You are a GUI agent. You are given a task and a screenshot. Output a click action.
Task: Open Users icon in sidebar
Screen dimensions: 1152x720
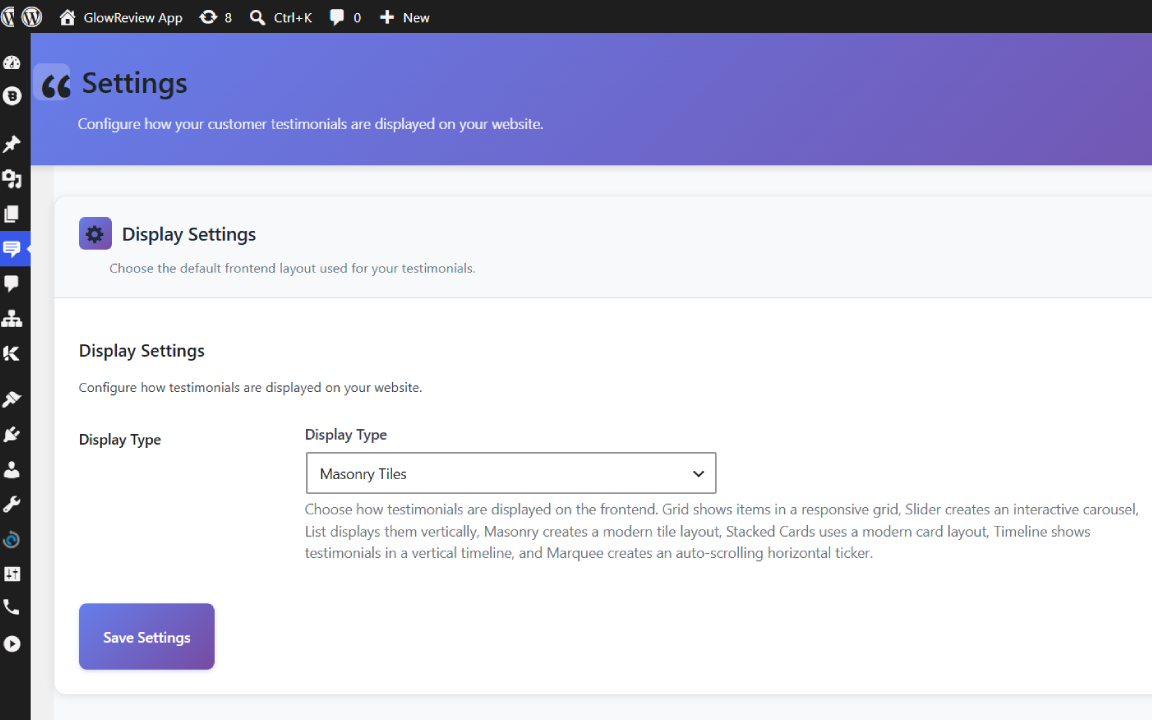click(x=12, y=469)
